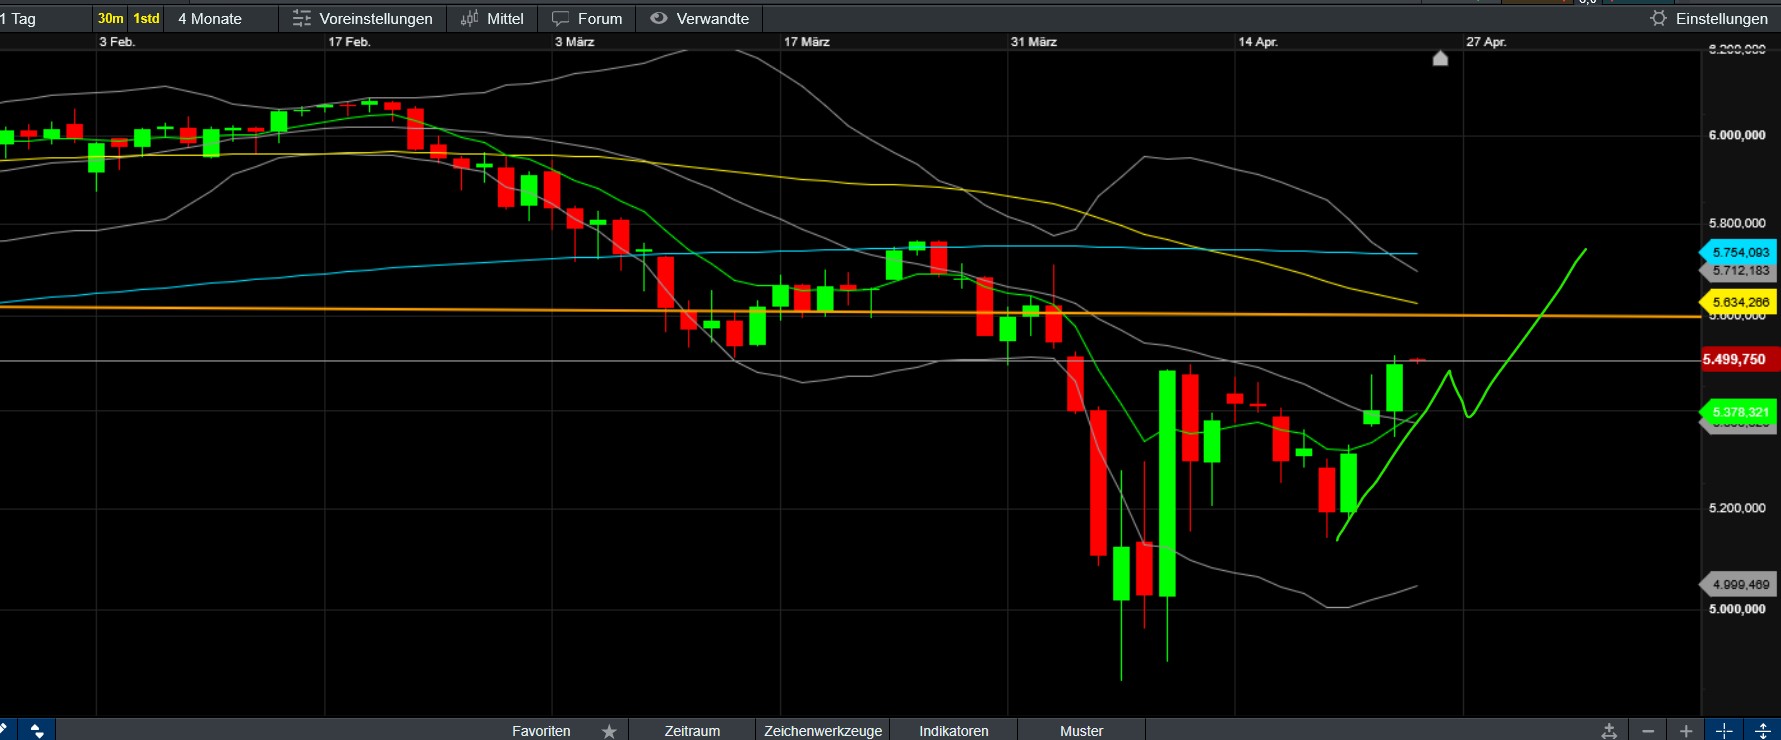
Task: Click the red 5.499,750 current price label
Action: click(1739, 359)
